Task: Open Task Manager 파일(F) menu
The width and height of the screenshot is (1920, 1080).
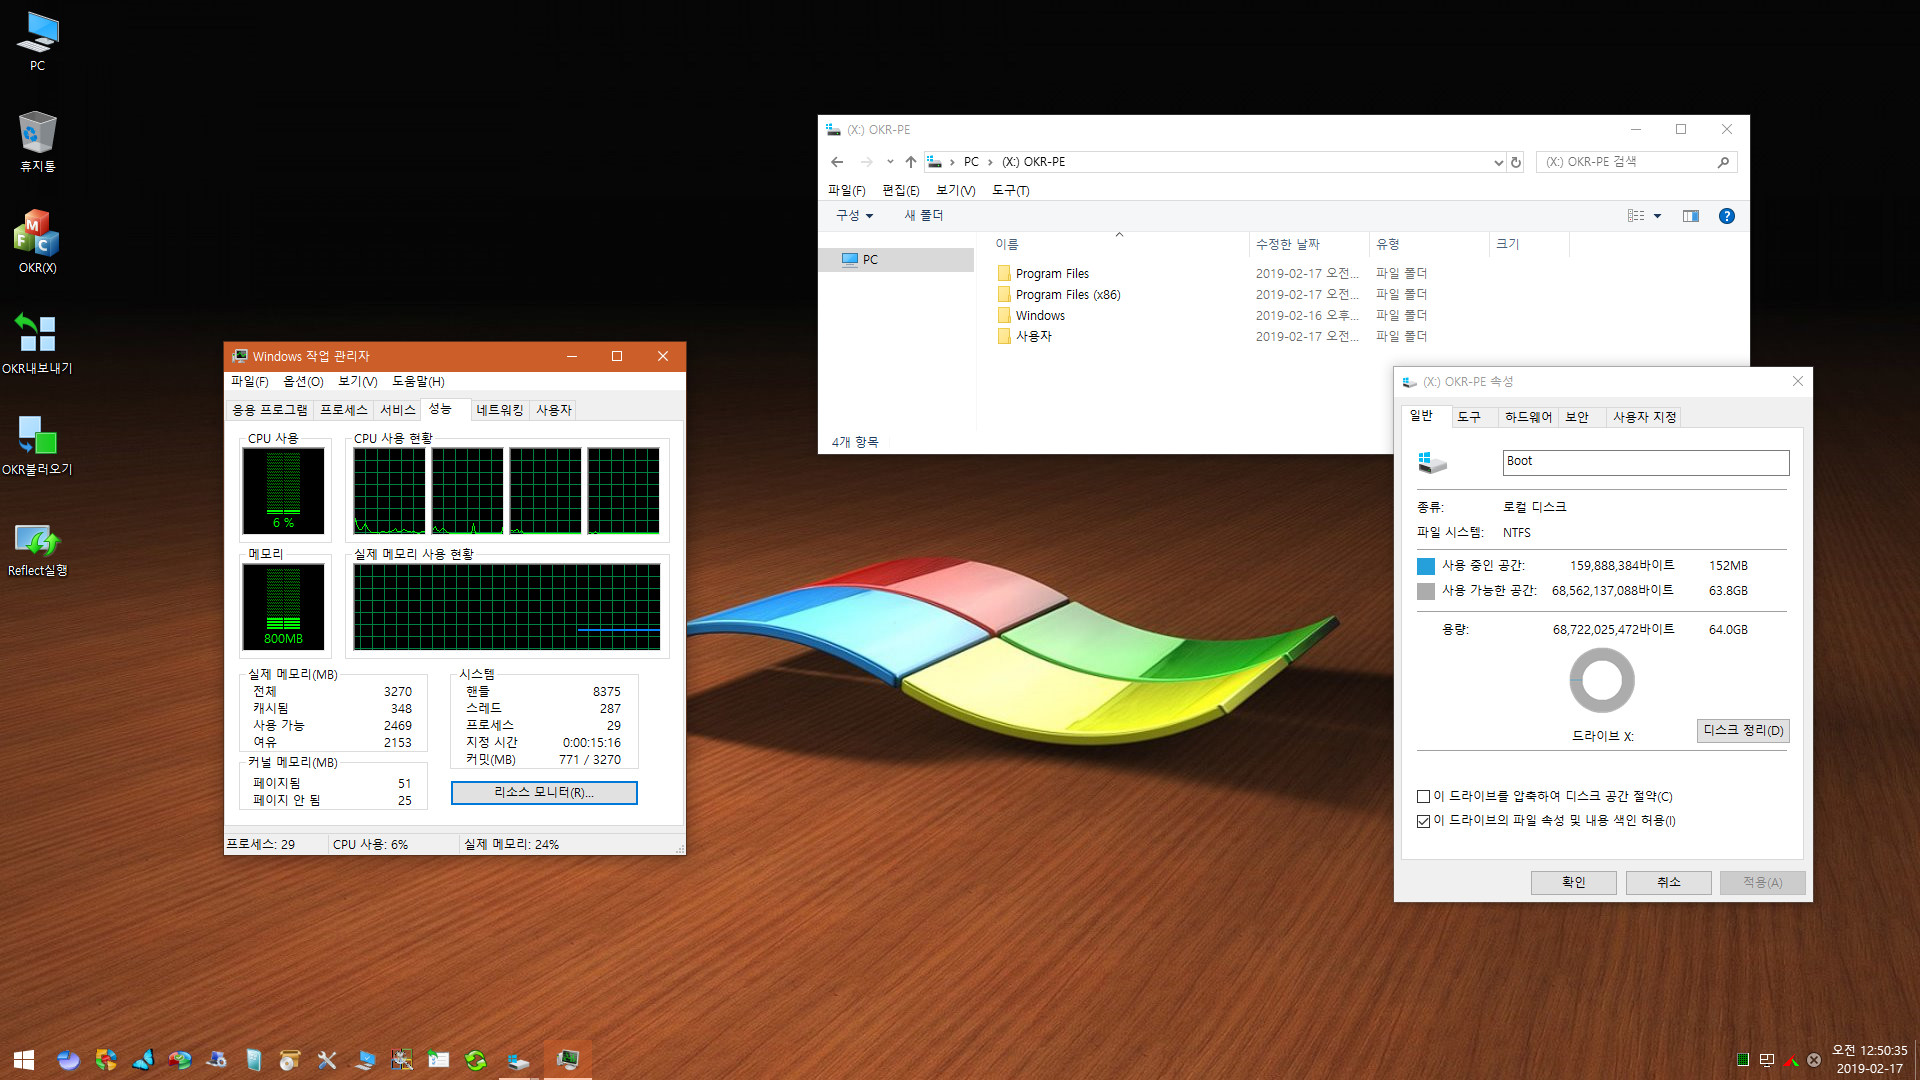Action: 249,382
